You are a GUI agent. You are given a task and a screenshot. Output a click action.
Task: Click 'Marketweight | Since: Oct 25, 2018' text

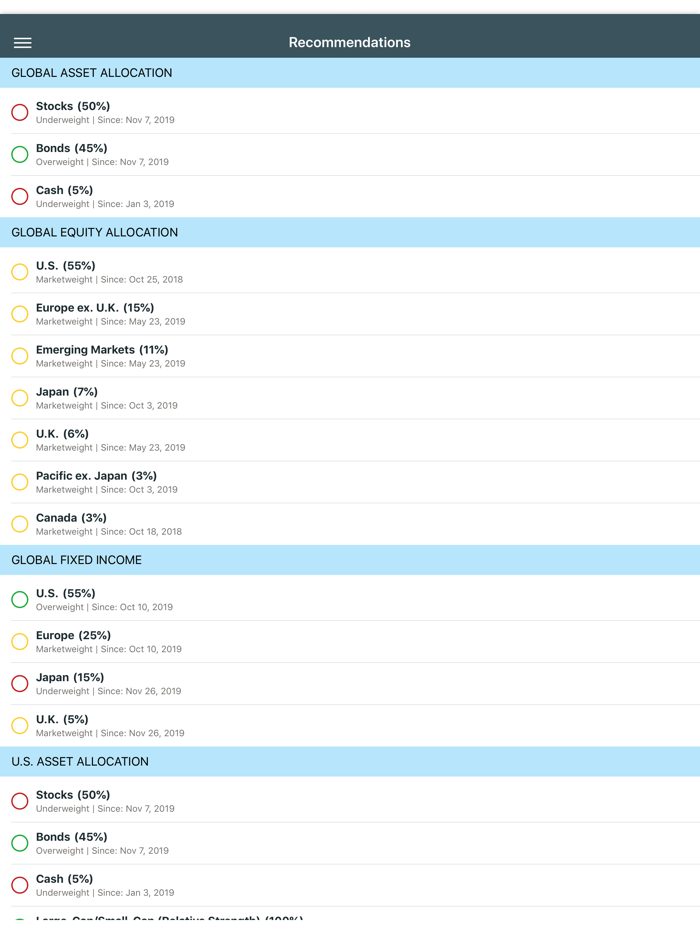coord(109,279)
